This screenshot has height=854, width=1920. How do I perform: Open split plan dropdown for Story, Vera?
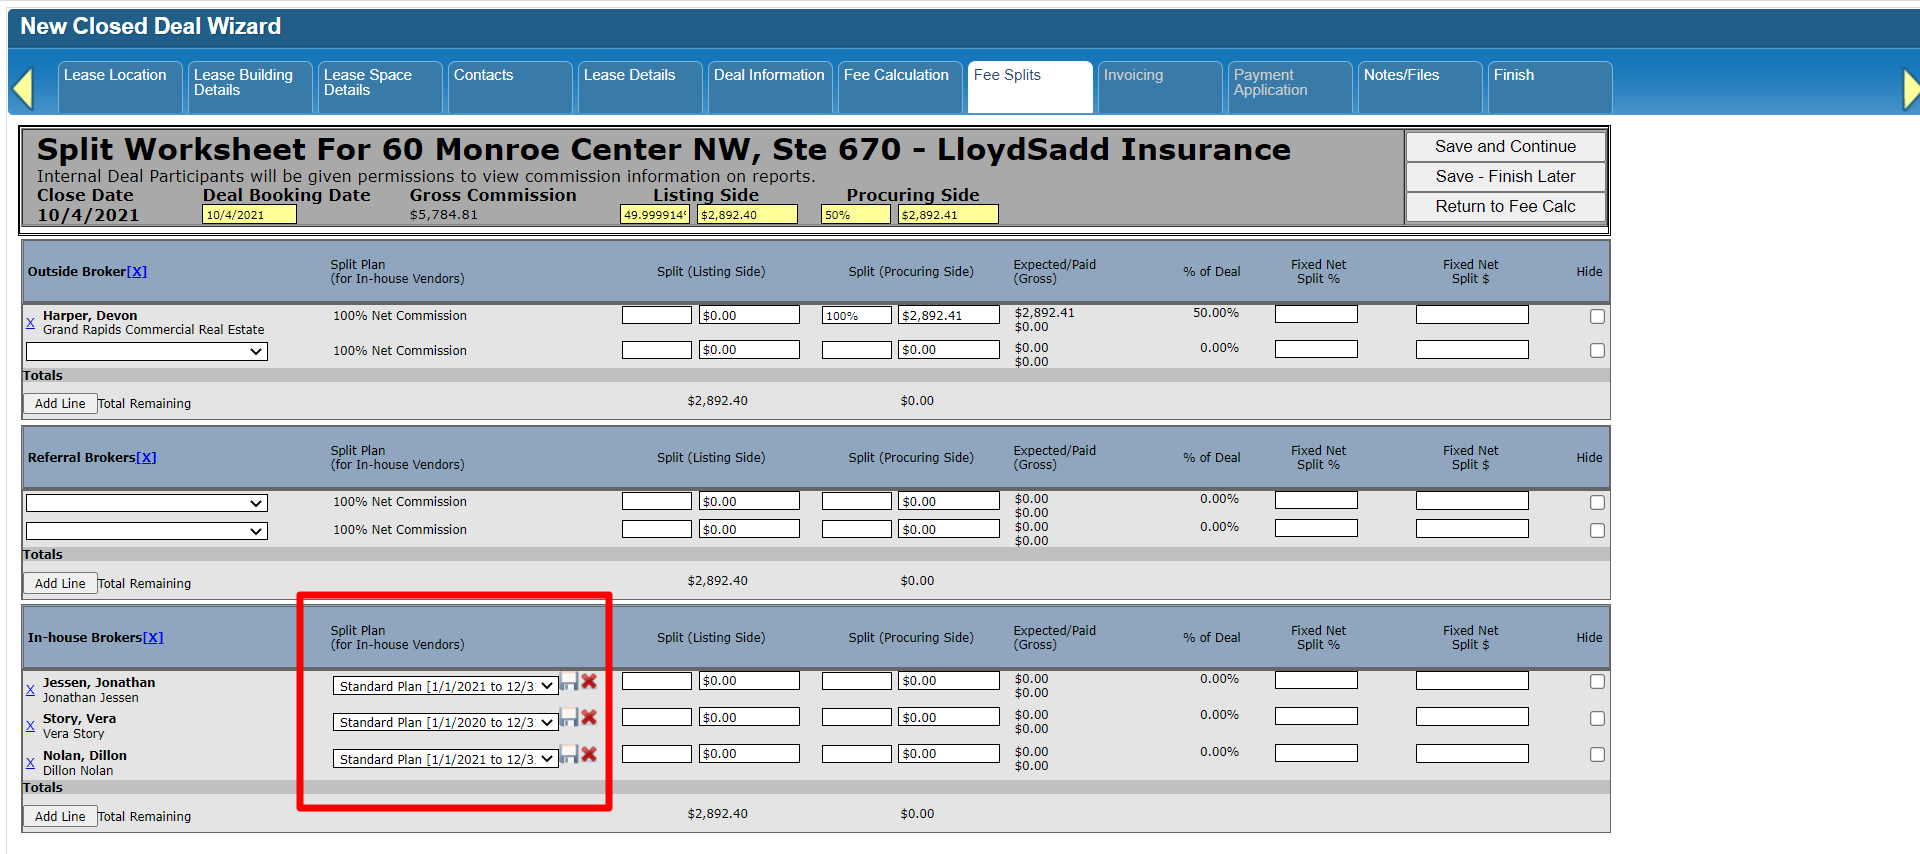(x=445, y=723)
